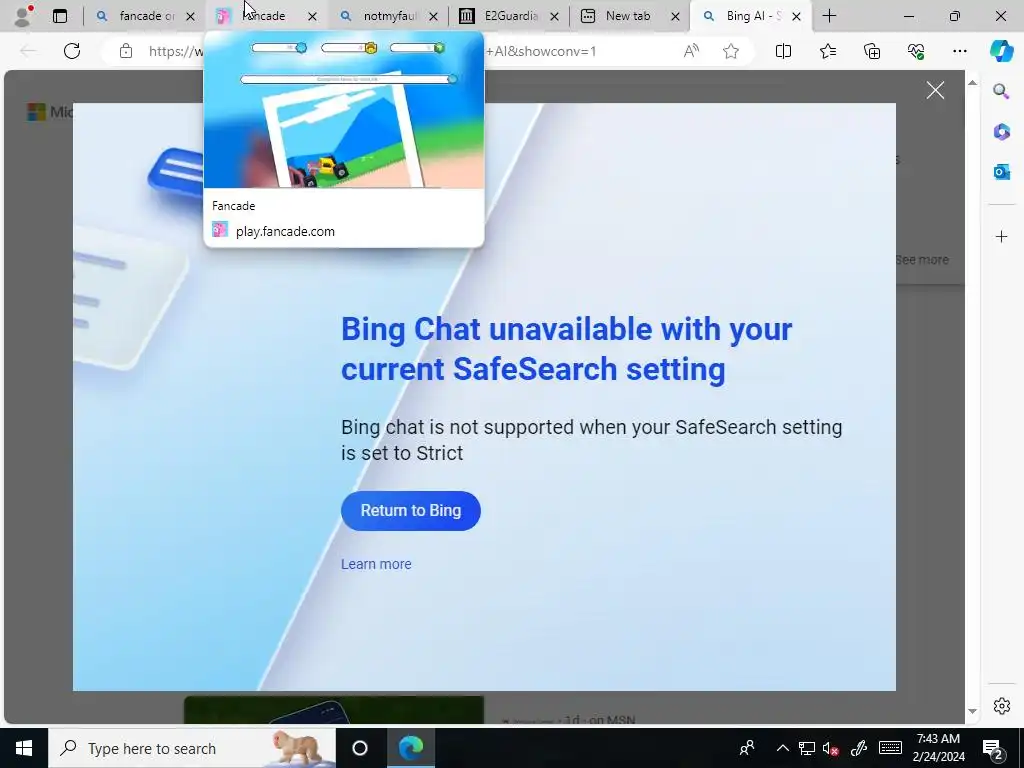Add this page to favorites
Screen dimensions: 1024x768
point(731,51)
